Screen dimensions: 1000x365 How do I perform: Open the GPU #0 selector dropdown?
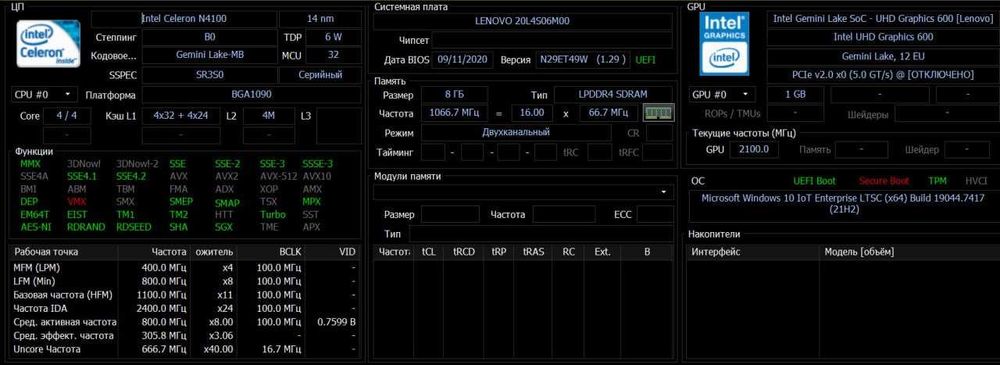point(722,95)
